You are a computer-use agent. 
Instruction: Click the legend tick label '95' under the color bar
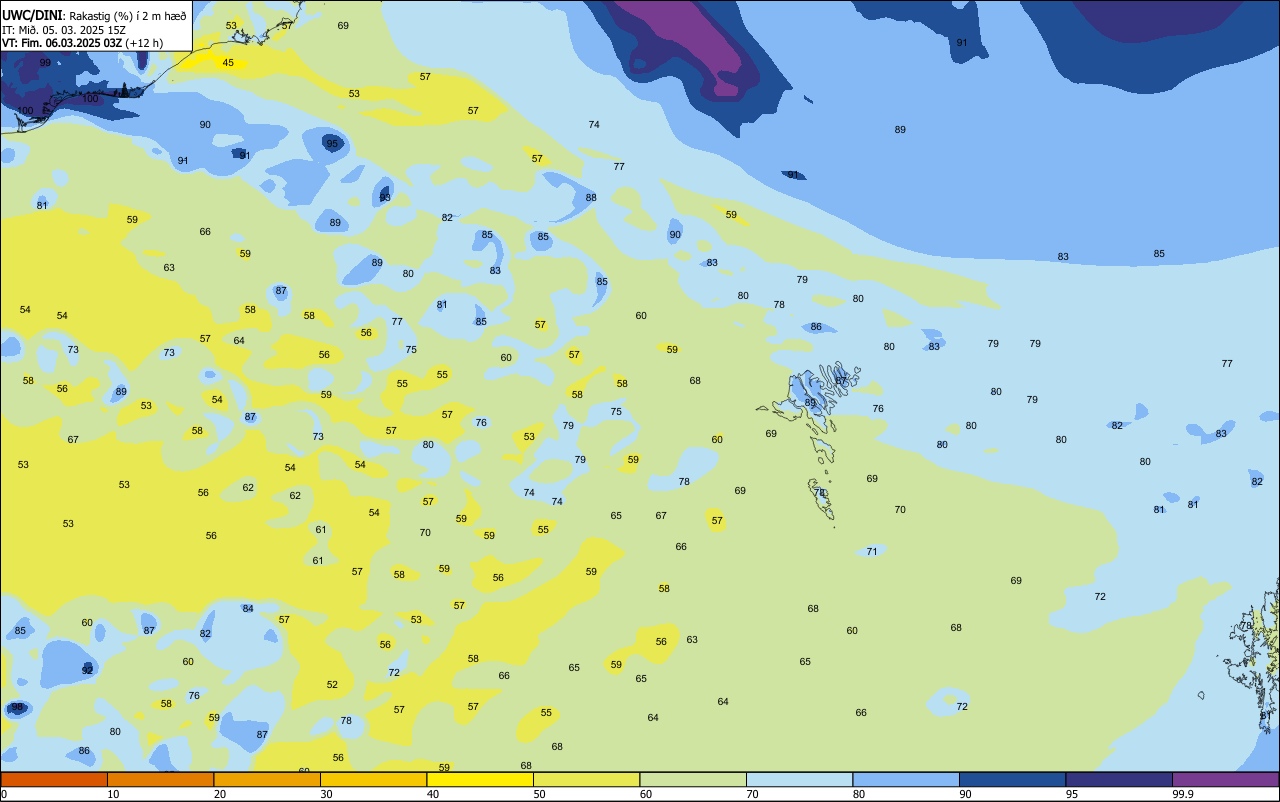coord(1072,794)
